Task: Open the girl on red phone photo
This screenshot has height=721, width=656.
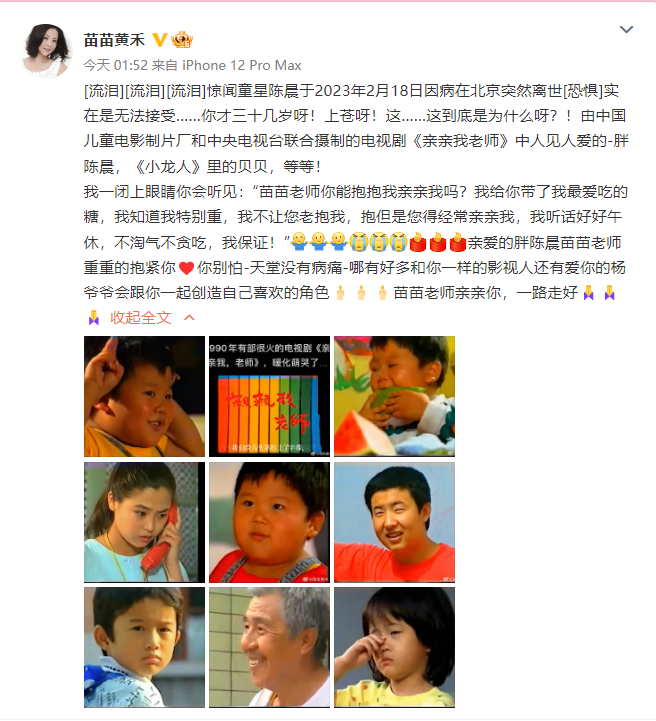Action: point(144,522)
